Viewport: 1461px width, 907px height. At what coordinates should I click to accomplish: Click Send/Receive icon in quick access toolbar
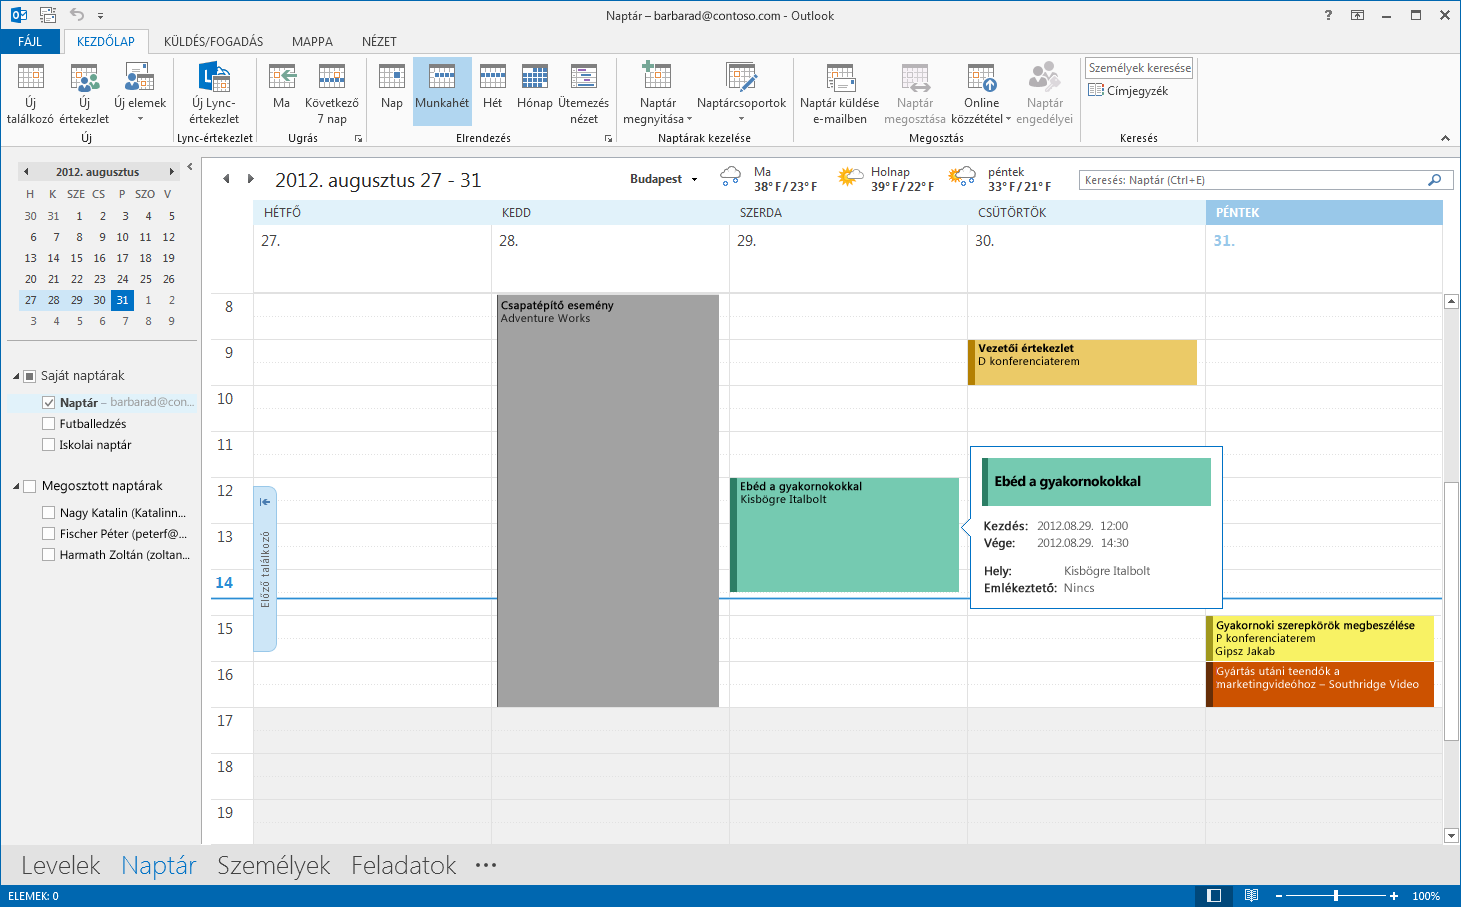click(48, 15)
